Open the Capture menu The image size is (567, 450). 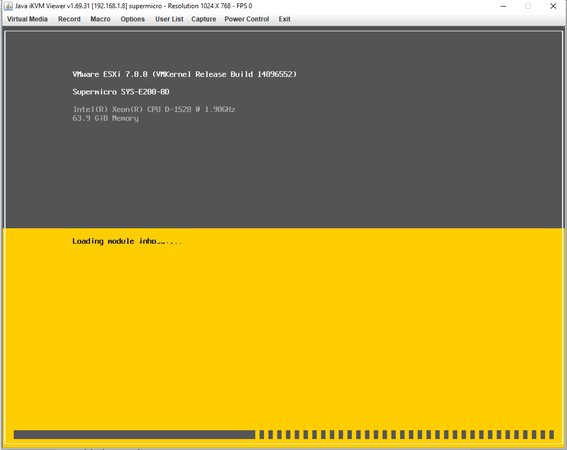(204, 19)
